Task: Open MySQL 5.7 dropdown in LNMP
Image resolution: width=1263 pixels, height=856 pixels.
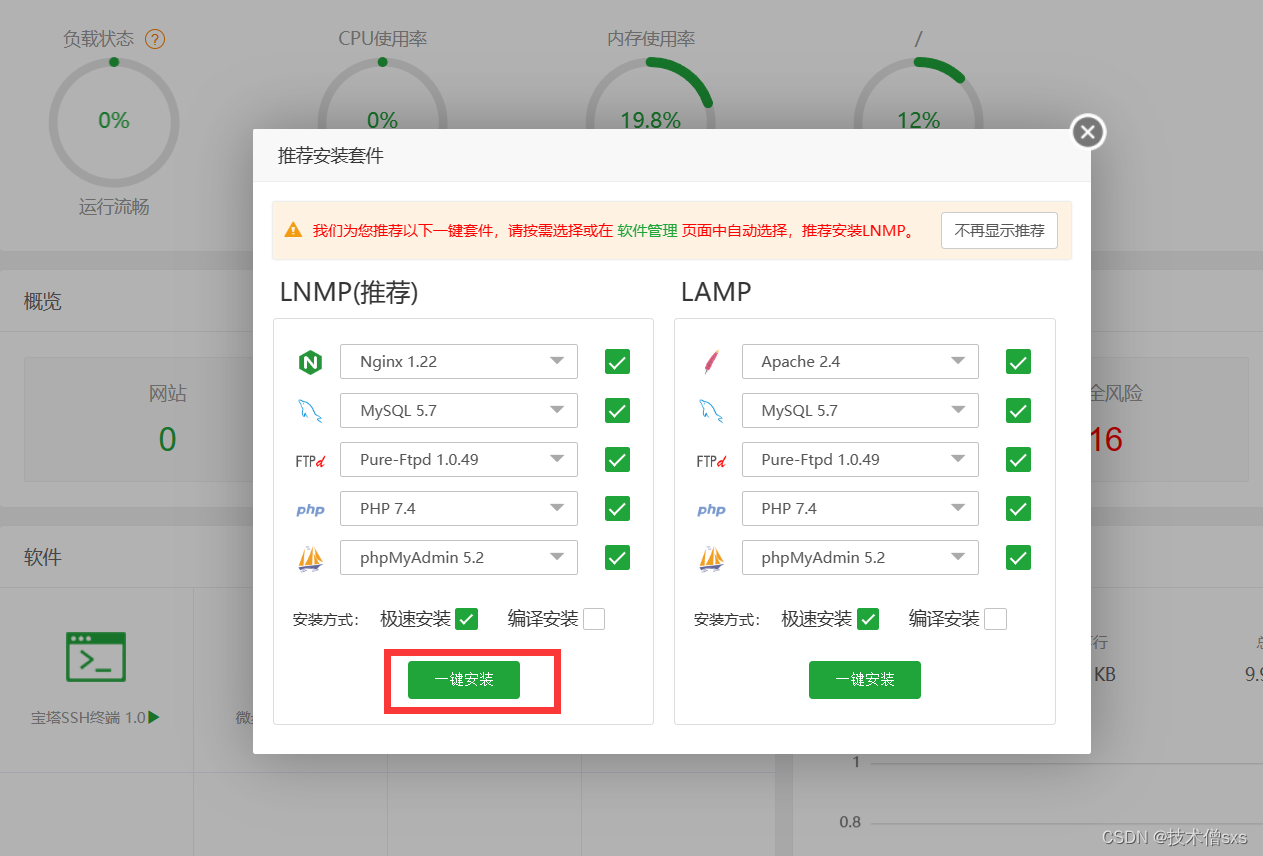Action: (x=459, y=410)
